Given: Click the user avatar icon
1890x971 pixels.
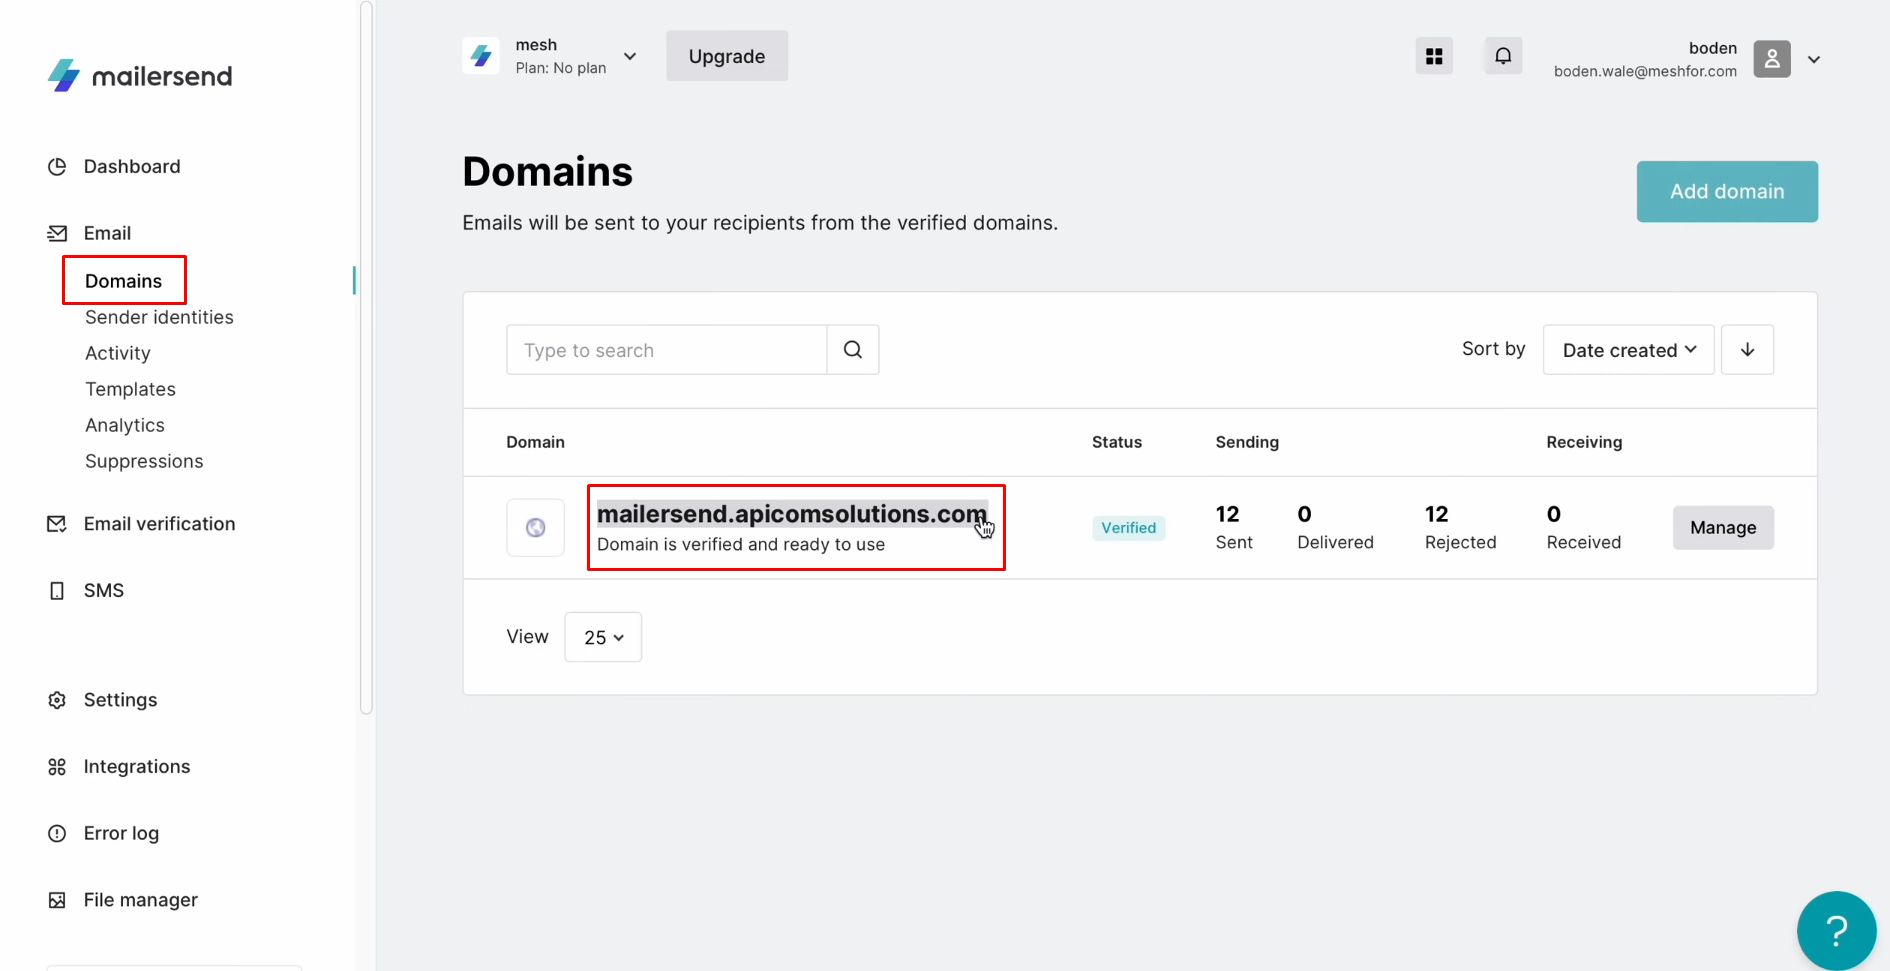Looking at the screenshot, I should pyautogui.click(x=1772, y=59).
